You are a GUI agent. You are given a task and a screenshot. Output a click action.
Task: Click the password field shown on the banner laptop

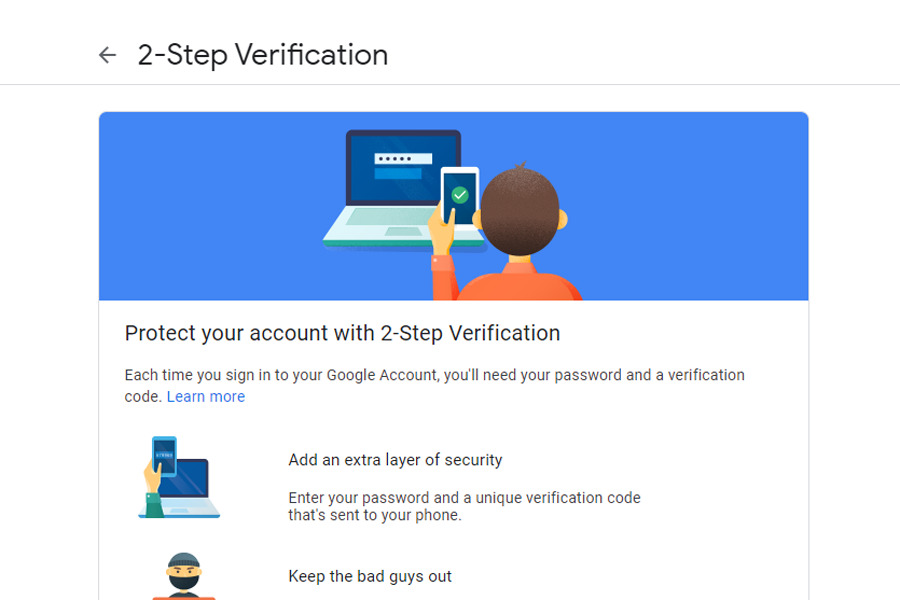point(403,160)
